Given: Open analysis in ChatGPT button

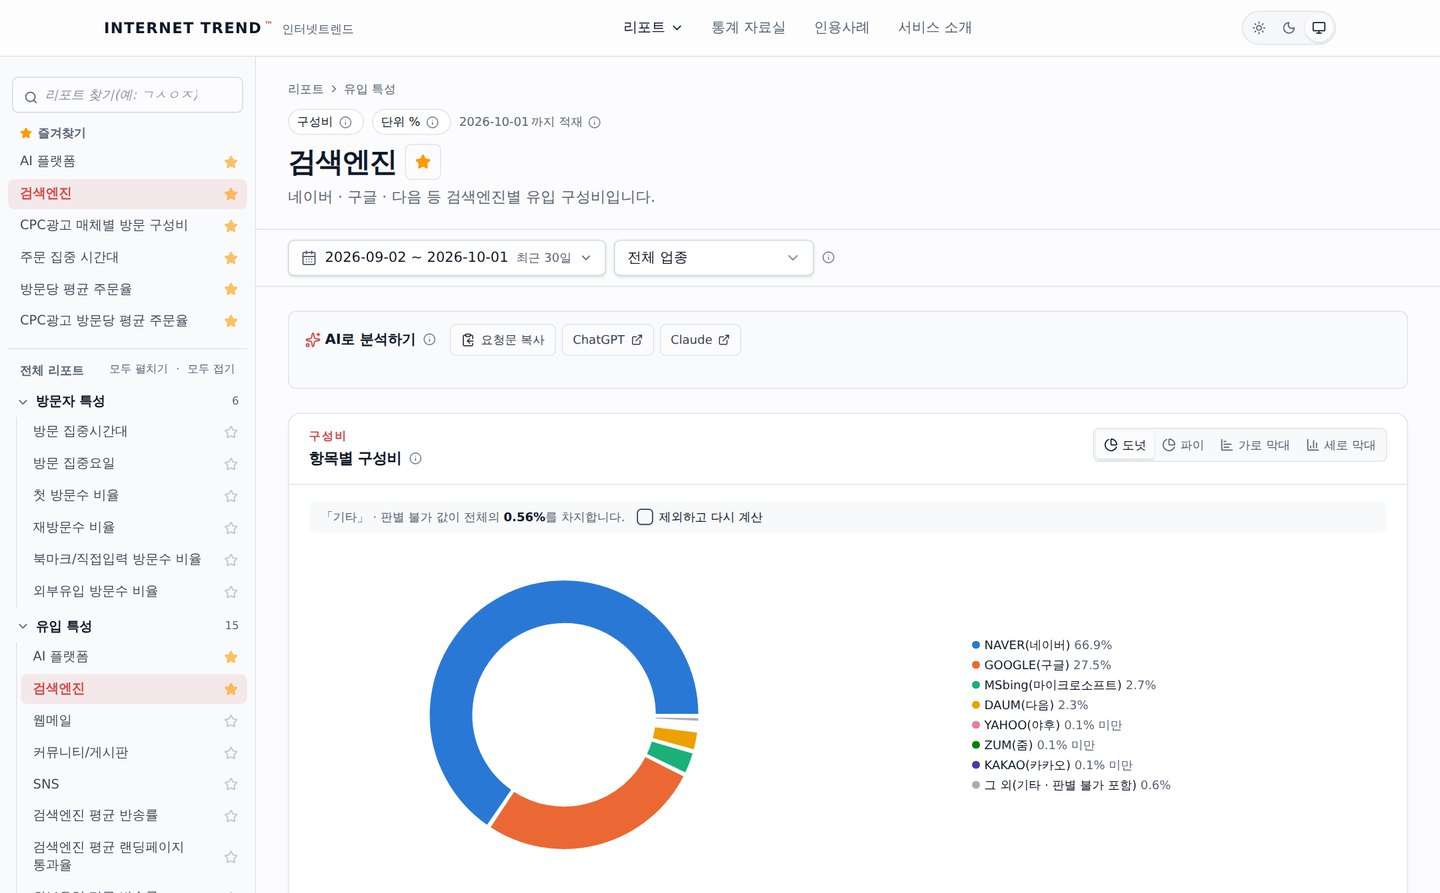Looking at the screenshot, I should click(x=608, y=340).
